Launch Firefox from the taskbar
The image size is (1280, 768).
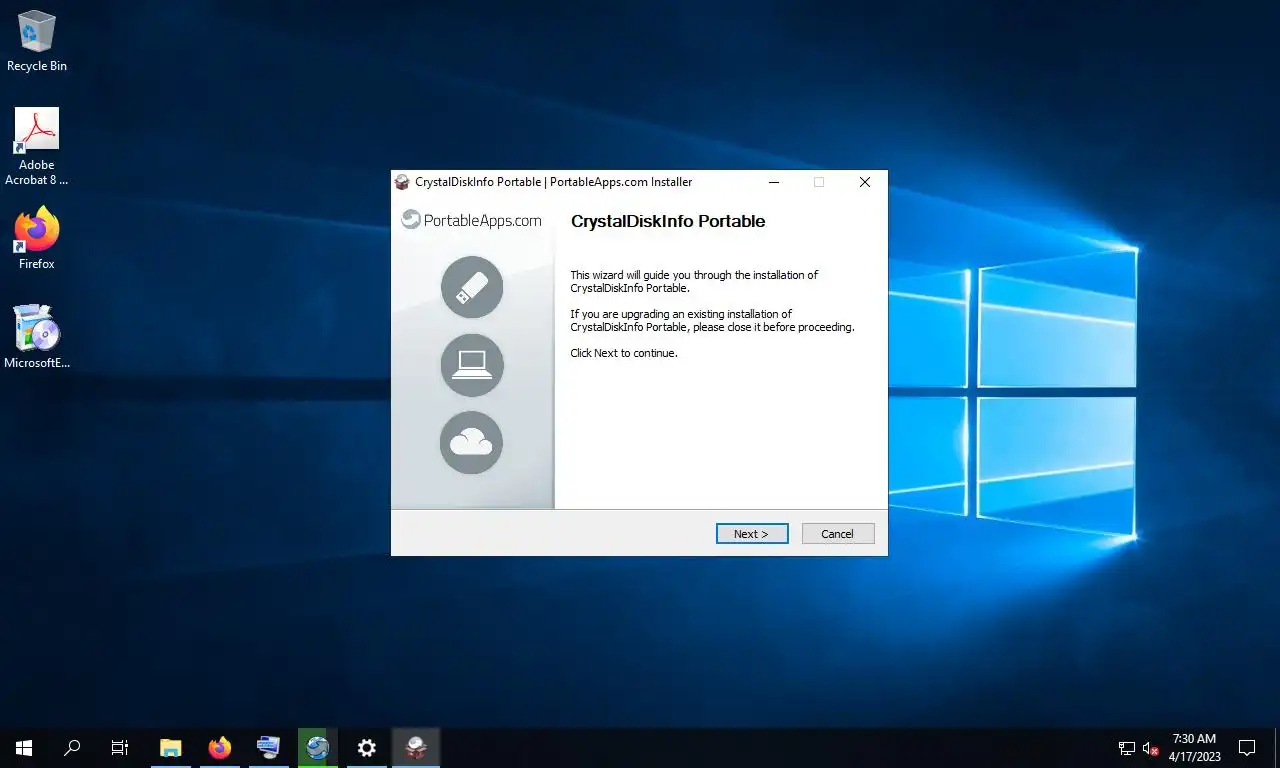coord(220,747)
